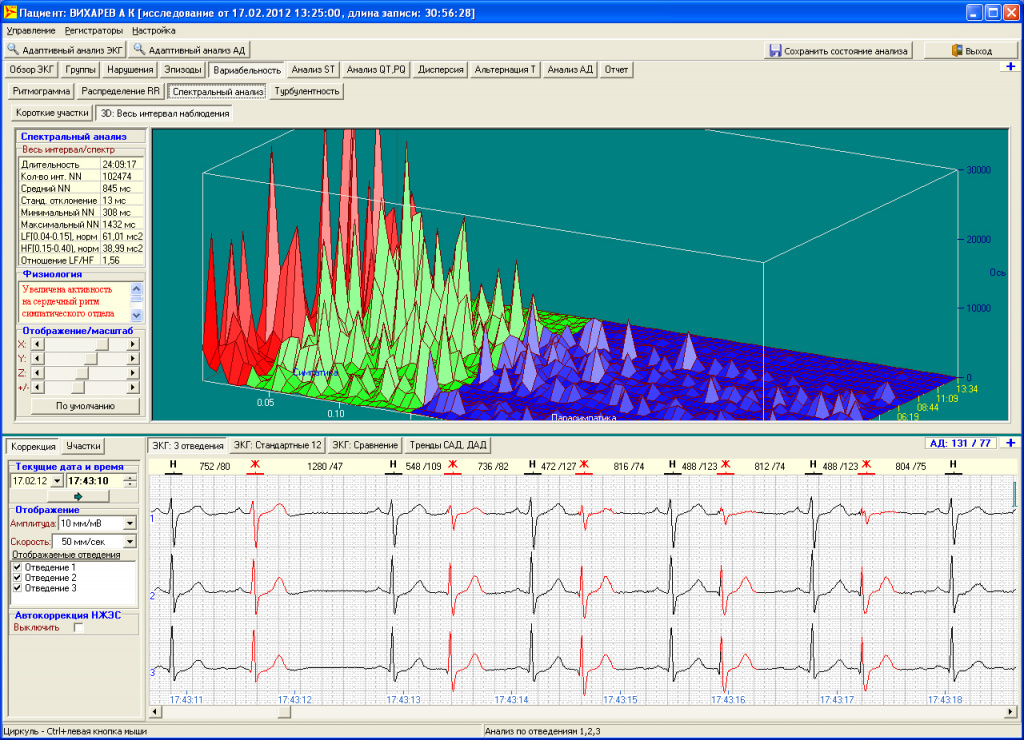Open the Коррекция tab
This screenshot has width=1024, height=740.
tap(33, 446)
